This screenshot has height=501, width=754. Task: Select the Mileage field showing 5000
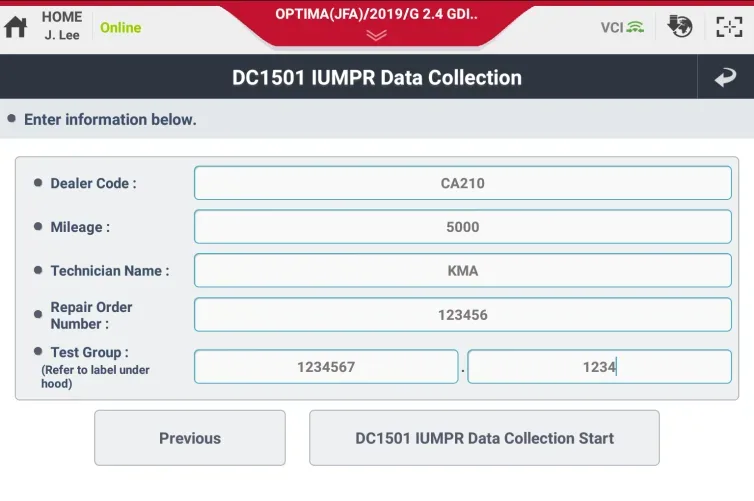463,227
